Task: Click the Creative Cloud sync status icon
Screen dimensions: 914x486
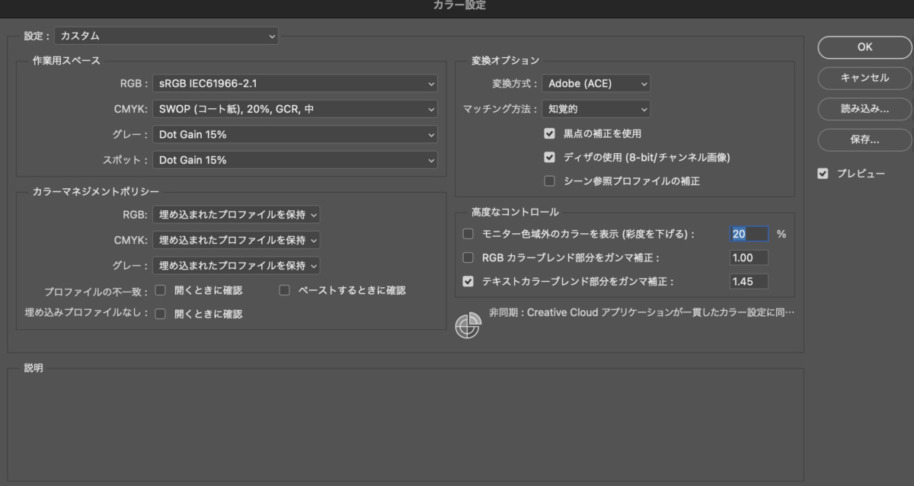Action: point(468,325)
